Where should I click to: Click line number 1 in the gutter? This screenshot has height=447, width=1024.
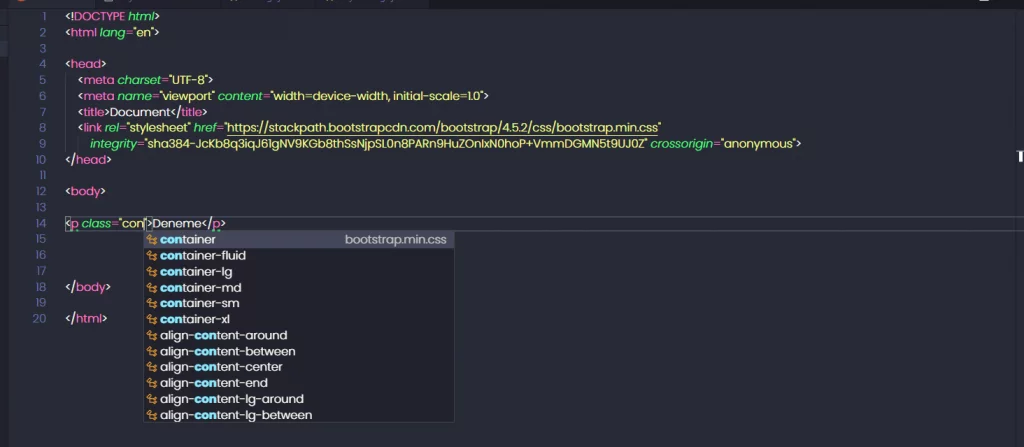[44, 16]
